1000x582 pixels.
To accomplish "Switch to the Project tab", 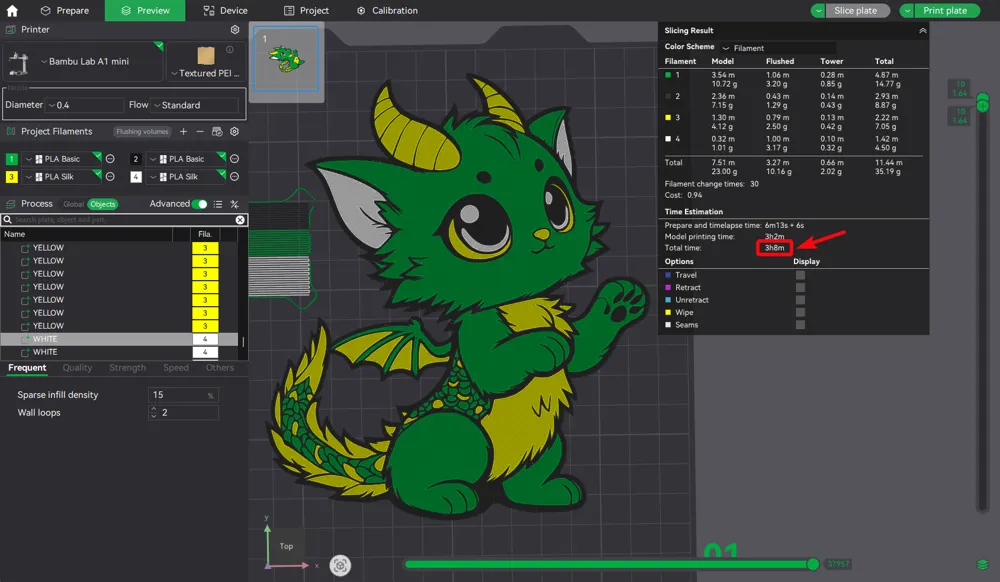I will click(x=306, y=11).
